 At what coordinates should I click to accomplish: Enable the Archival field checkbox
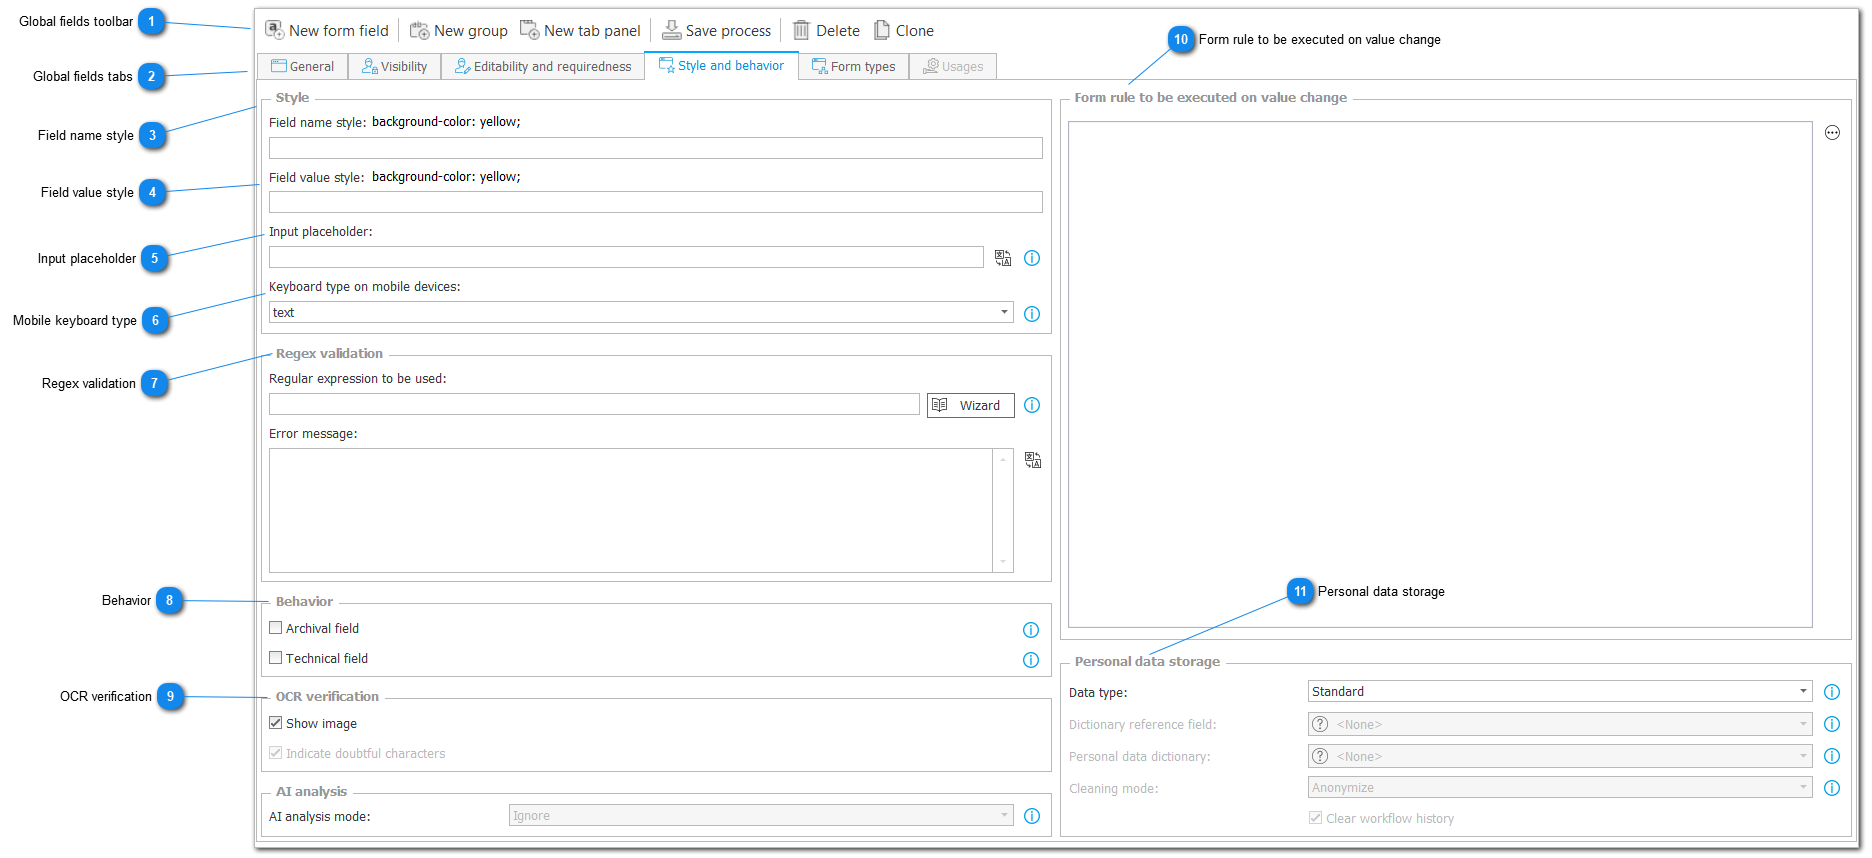(276, 628)
